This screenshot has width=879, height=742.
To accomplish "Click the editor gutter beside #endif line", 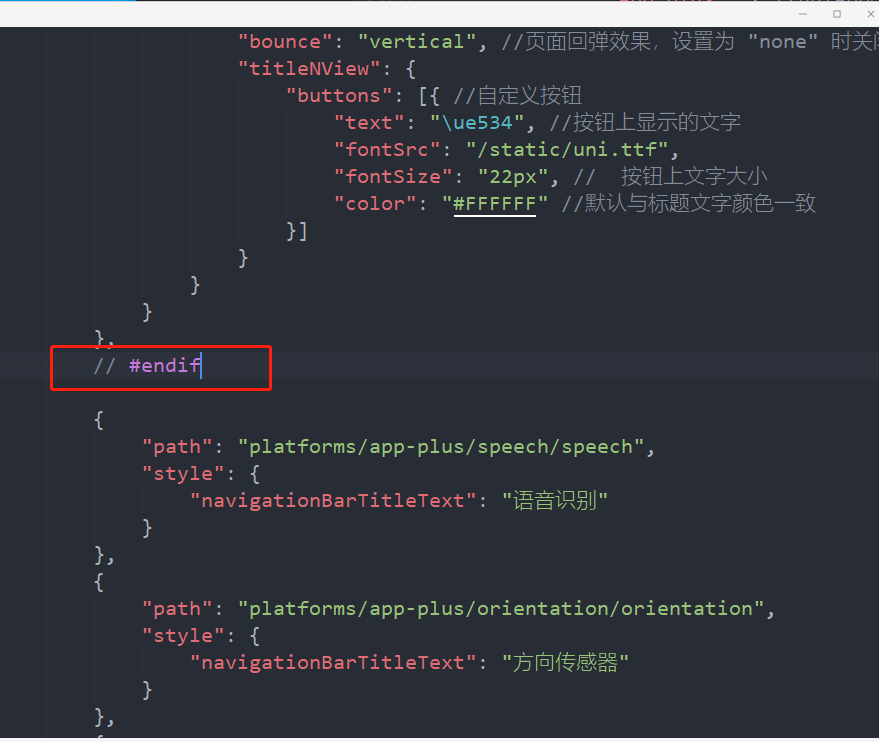I will tap(25, 365).
